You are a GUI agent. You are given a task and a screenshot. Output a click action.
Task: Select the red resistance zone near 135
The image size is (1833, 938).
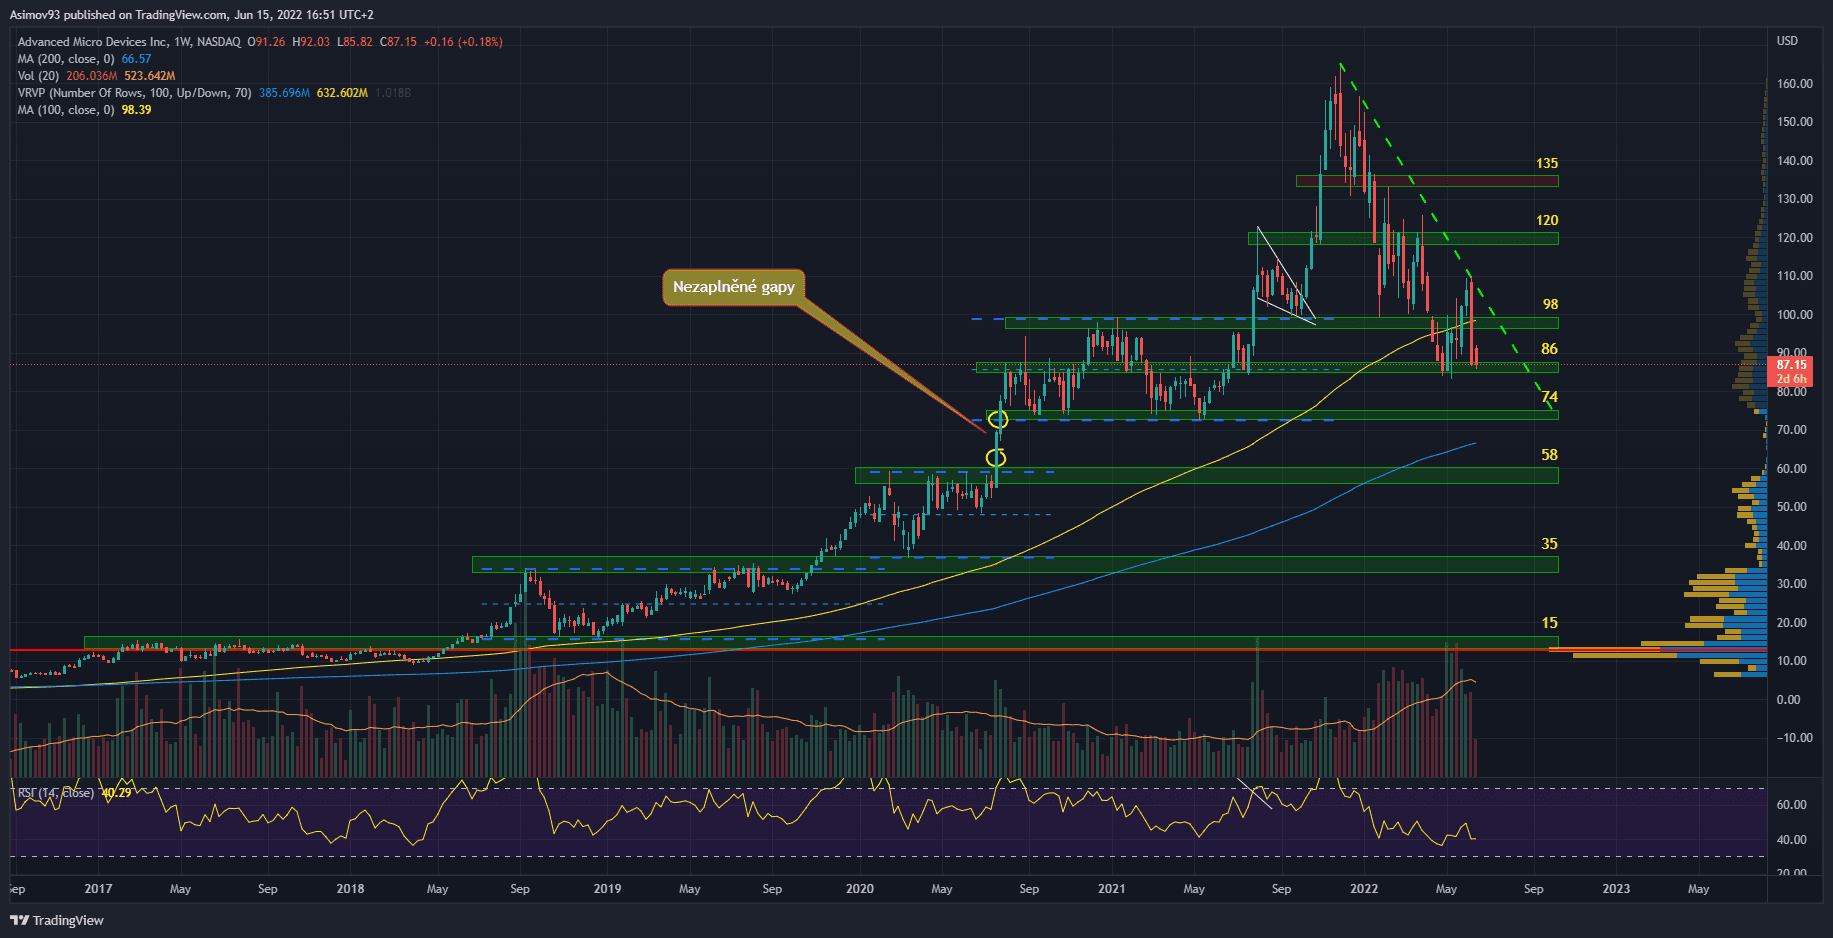1426,181
